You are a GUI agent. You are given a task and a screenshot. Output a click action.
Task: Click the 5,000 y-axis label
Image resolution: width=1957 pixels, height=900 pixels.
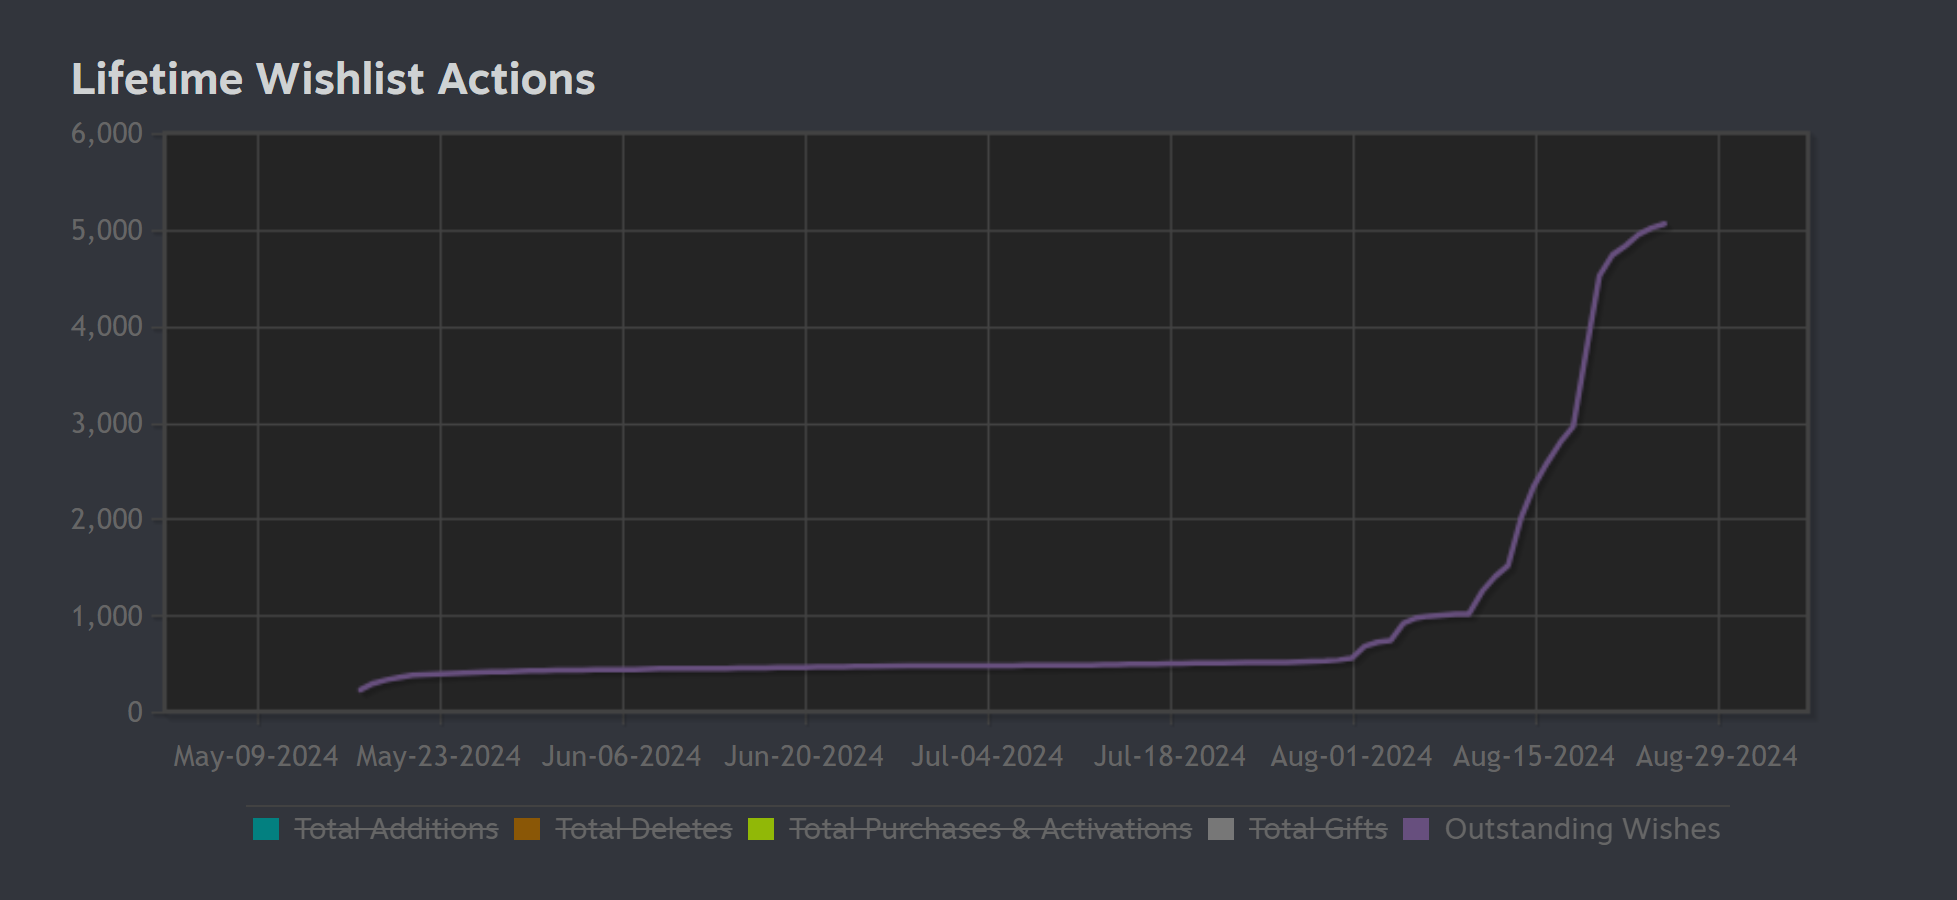[107, 231]
